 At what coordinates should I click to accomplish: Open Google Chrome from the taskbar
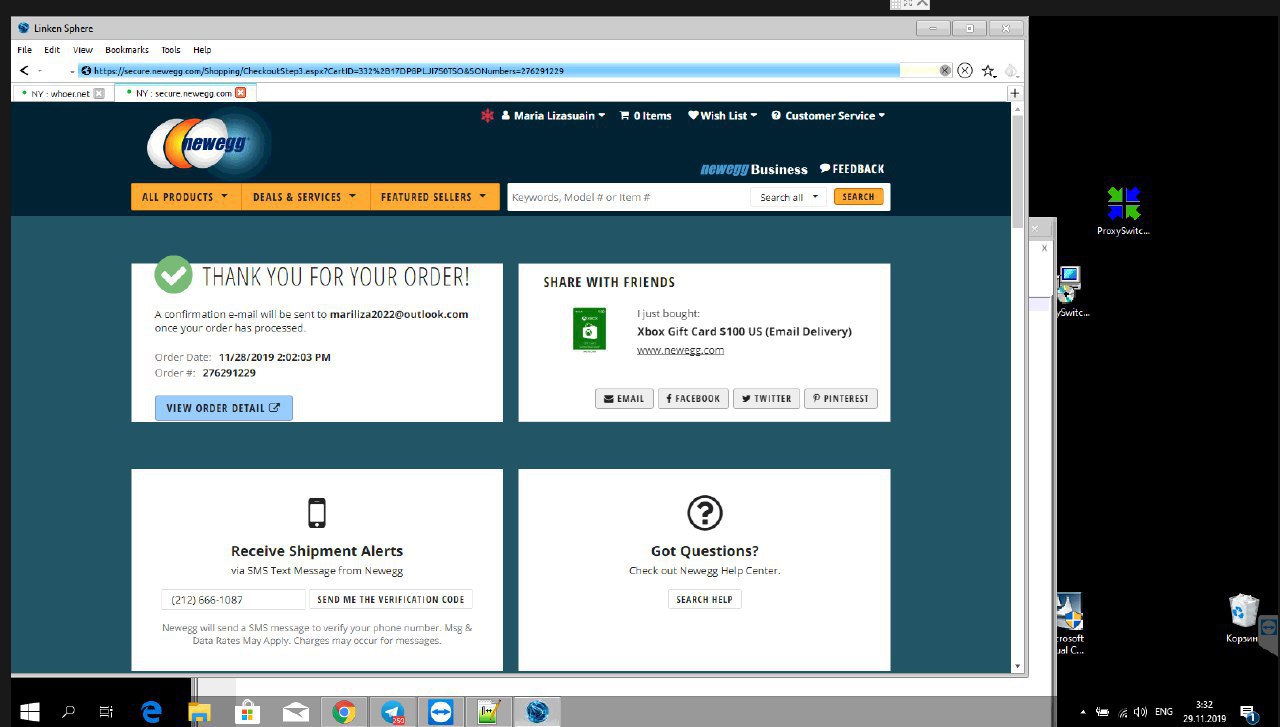344,712
